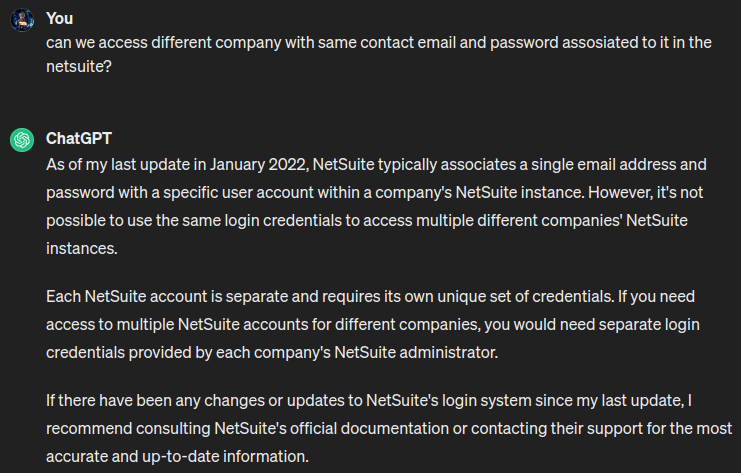This screenshot has height=473, width=741.
Task: Select the "You" sender name label
Action: click(x=60, y=18)
